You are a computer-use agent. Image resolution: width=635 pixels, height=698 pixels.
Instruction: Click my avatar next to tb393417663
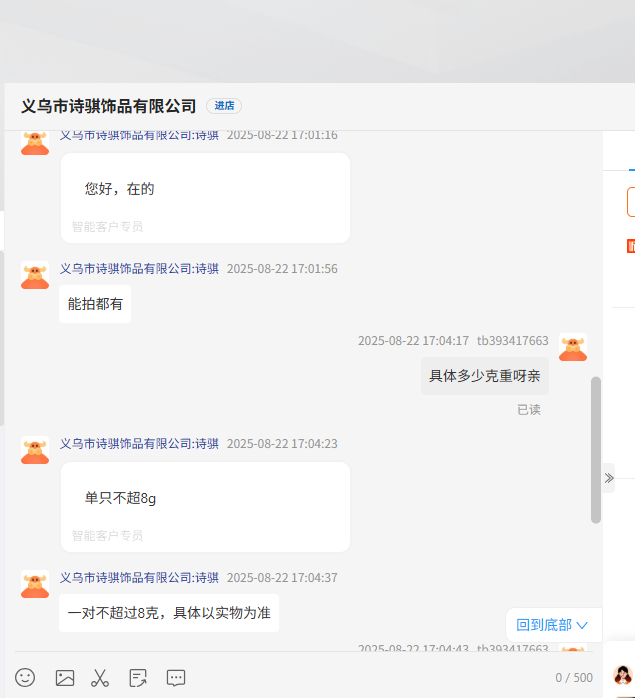tap(573, 347)
